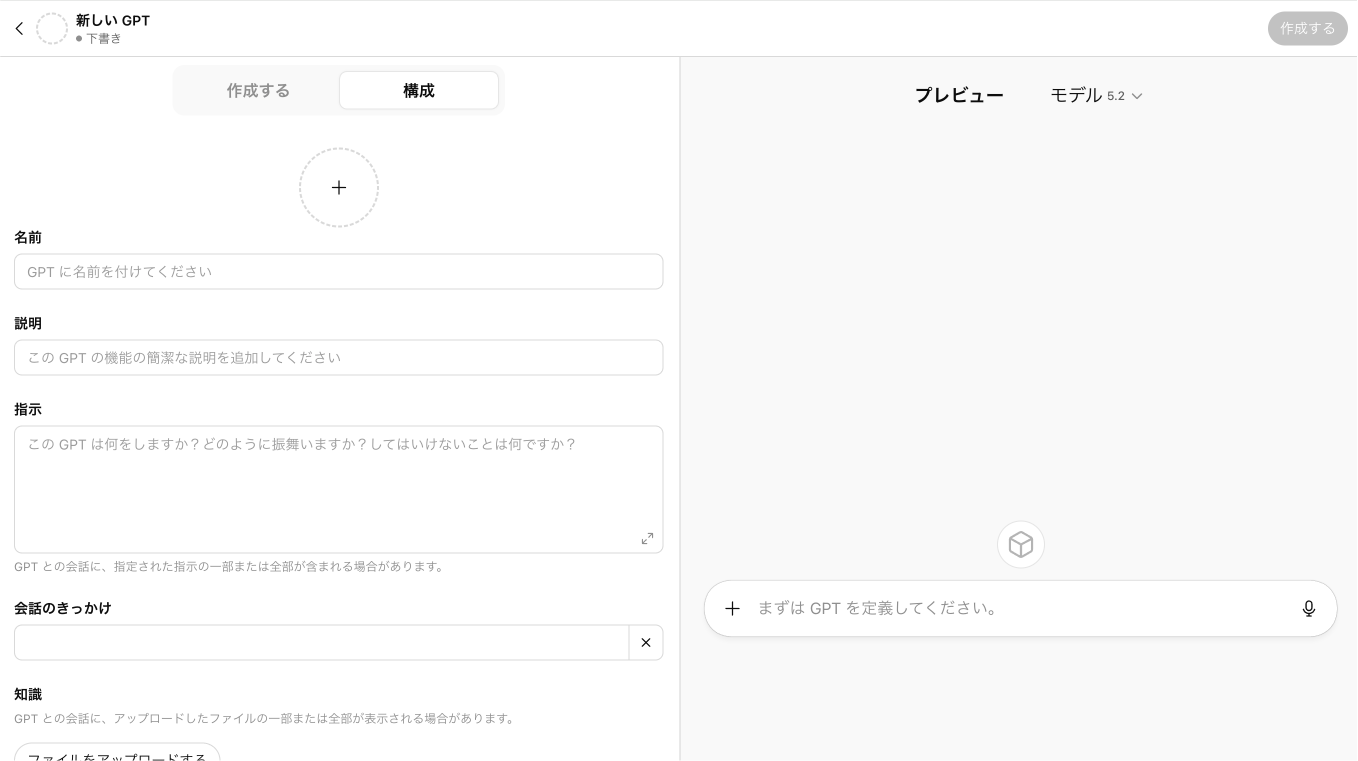Click the 新しい GPT title in the header
The width and height of the screenshot is (1358, 761).
[113, 20]
